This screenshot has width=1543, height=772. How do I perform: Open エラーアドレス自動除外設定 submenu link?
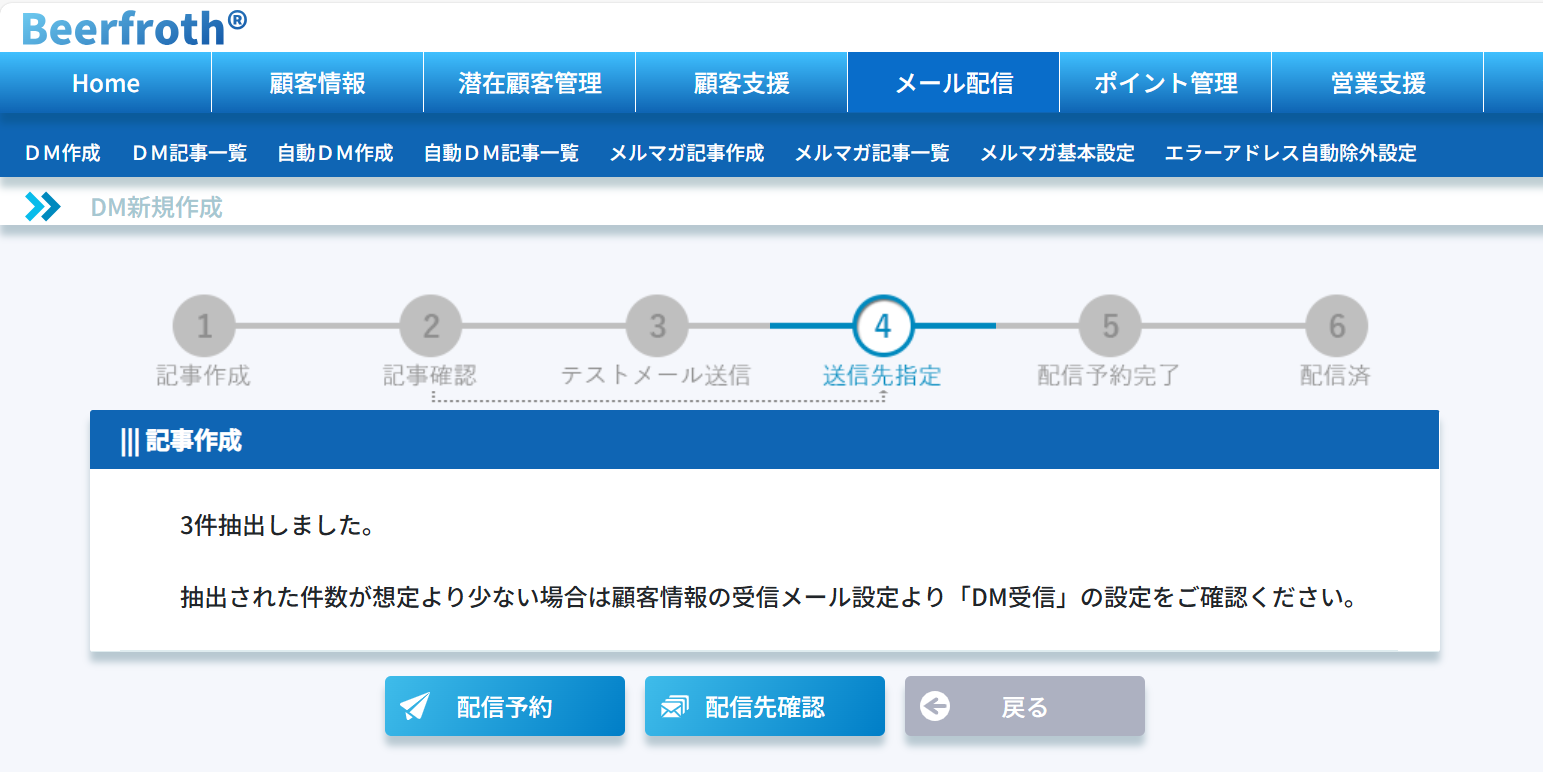click(1290, 153)
